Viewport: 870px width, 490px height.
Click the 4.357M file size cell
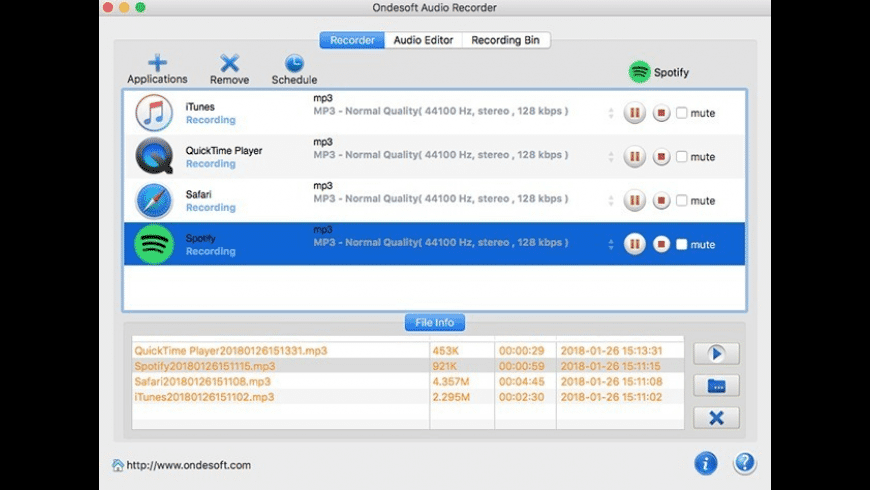click(451, 381)
